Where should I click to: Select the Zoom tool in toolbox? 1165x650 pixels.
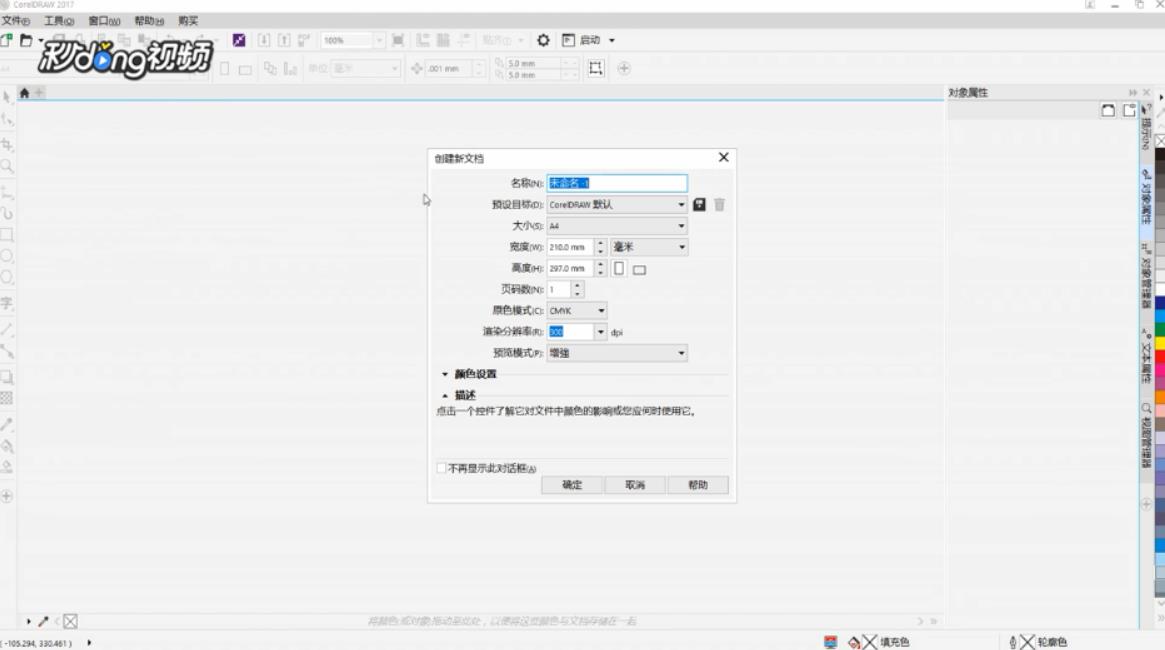point(7,166)
